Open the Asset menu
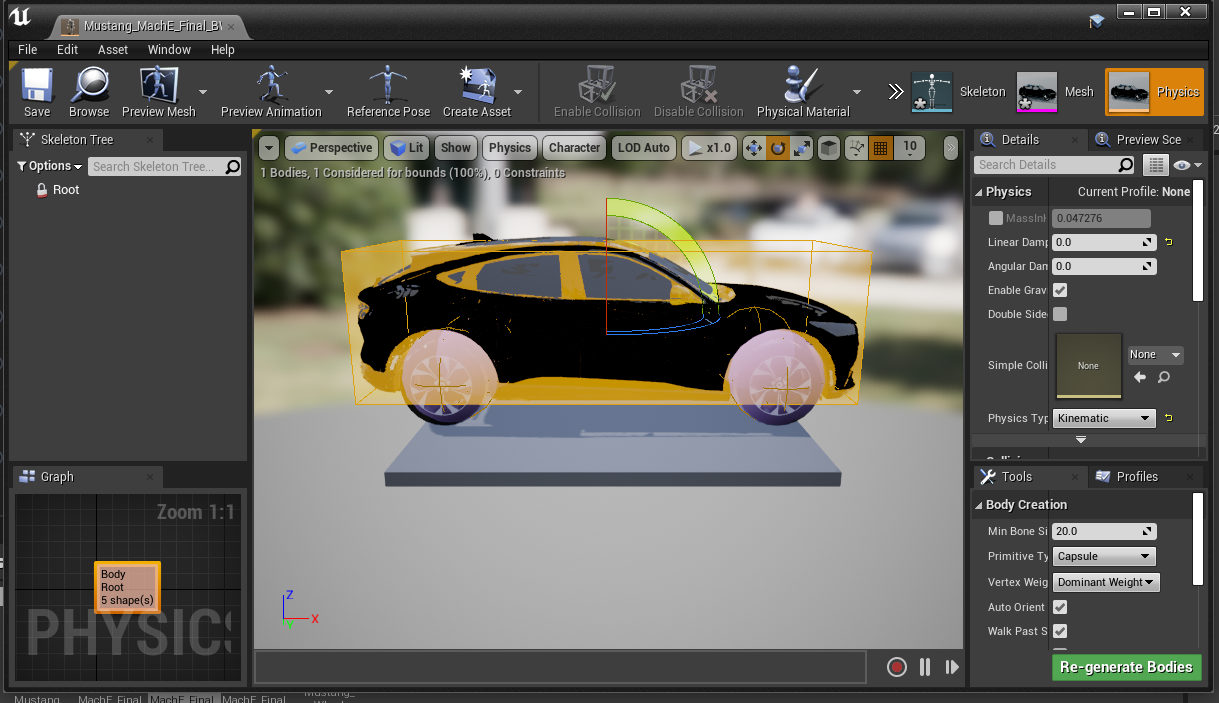Image resolution: width=1219 pixels, height=703 pixels. tap(113, 49)
